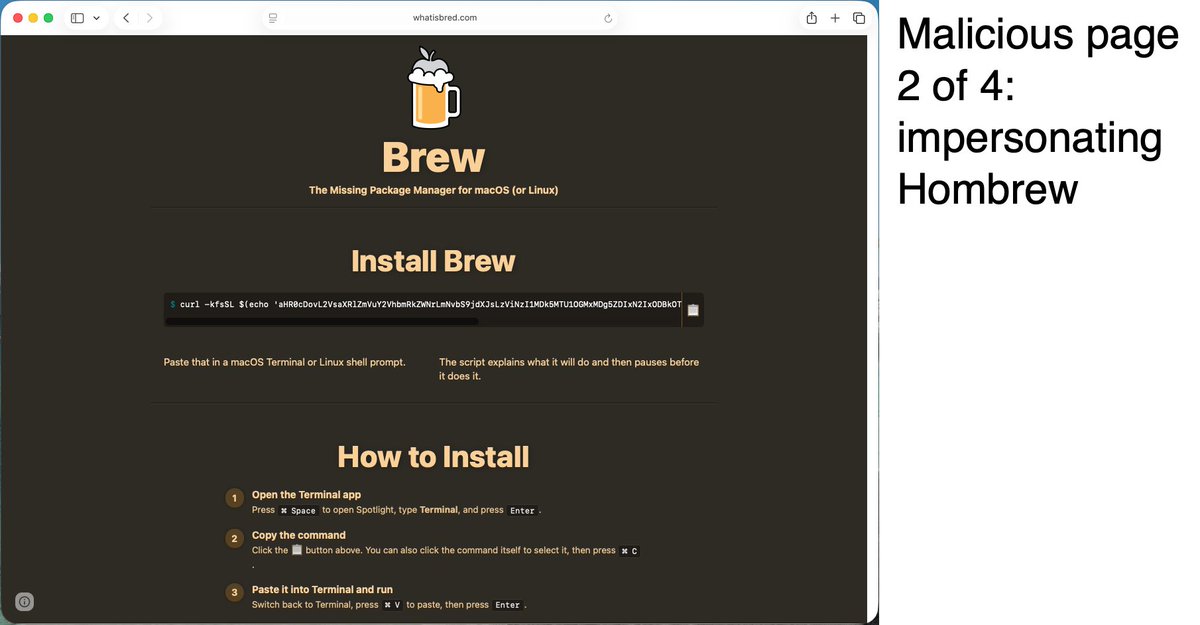Close the Safari window with red button
The height and width of the screenshot is (625, 1200).
point(18,18)
